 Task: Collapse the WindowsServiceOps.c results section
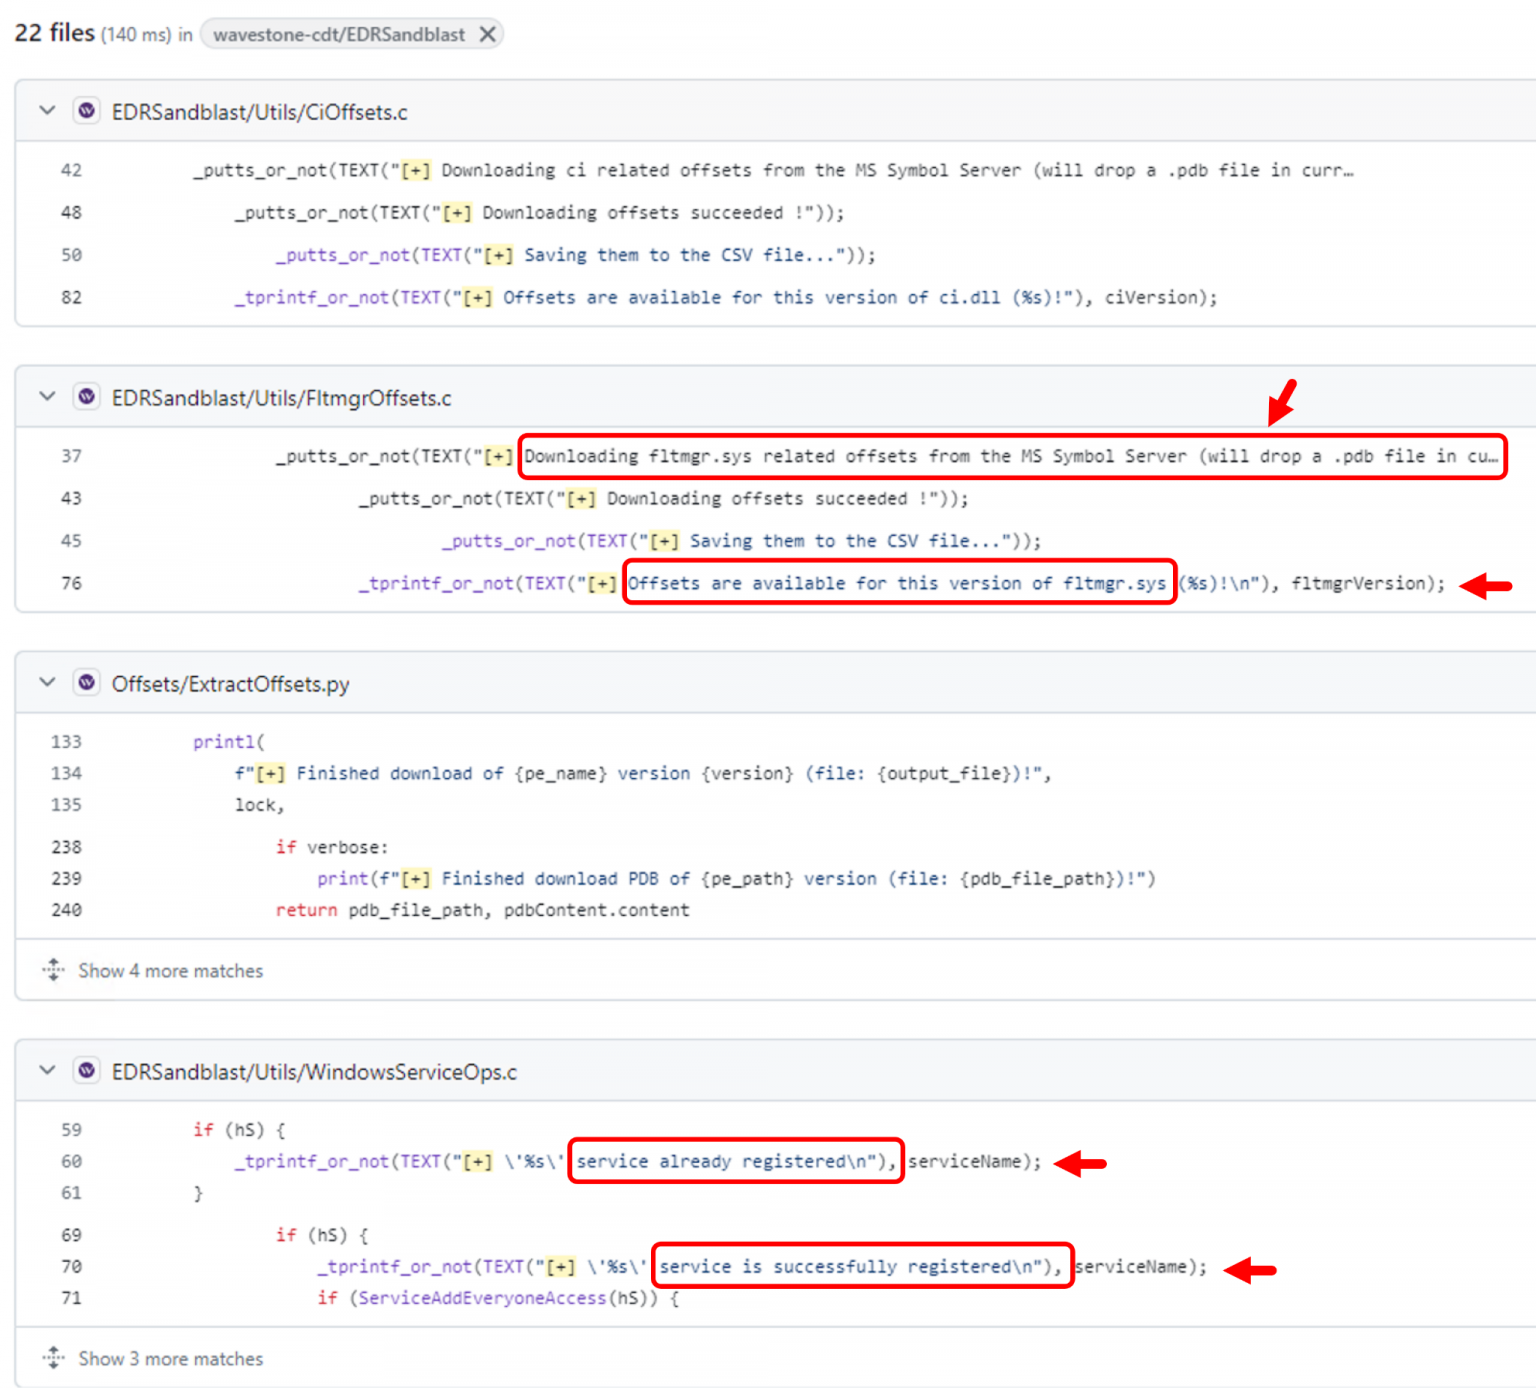(47, 1070)
